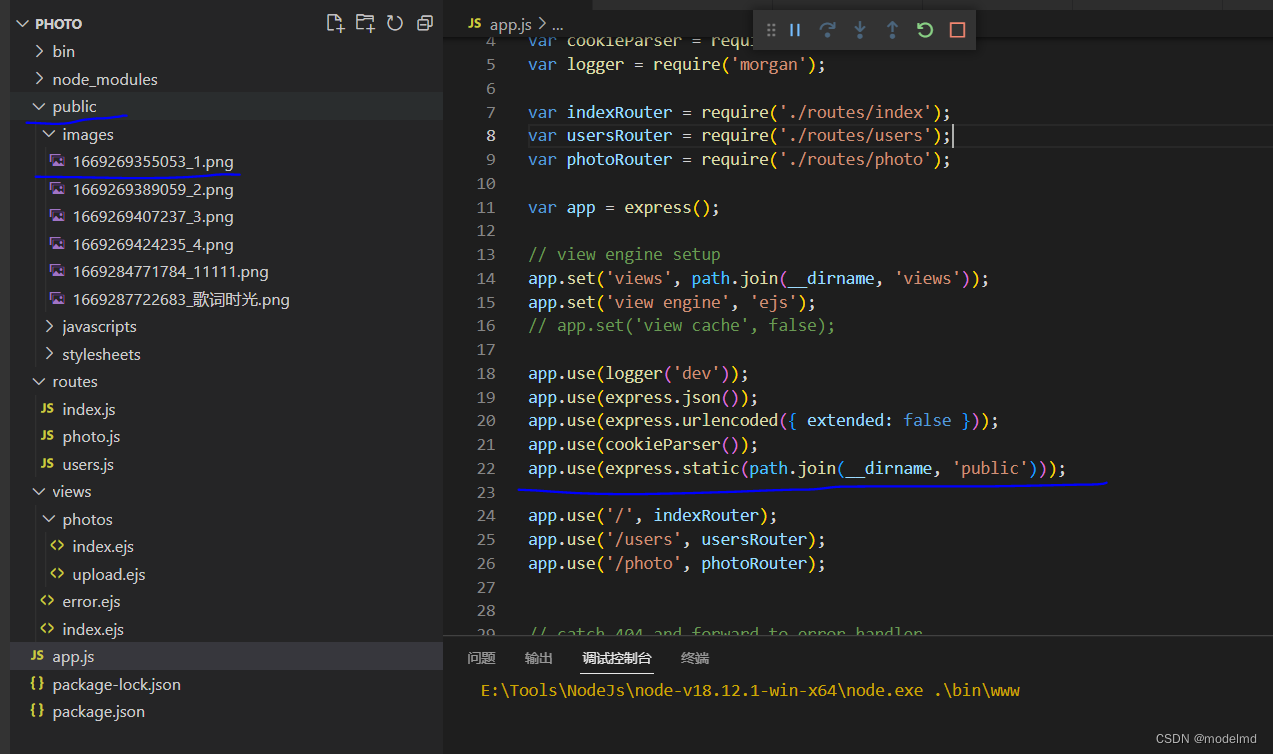The image size is (1273, 754).
Task: Click the debug Step Out icon
Action: pyautogui.click(x=892, y=30)
